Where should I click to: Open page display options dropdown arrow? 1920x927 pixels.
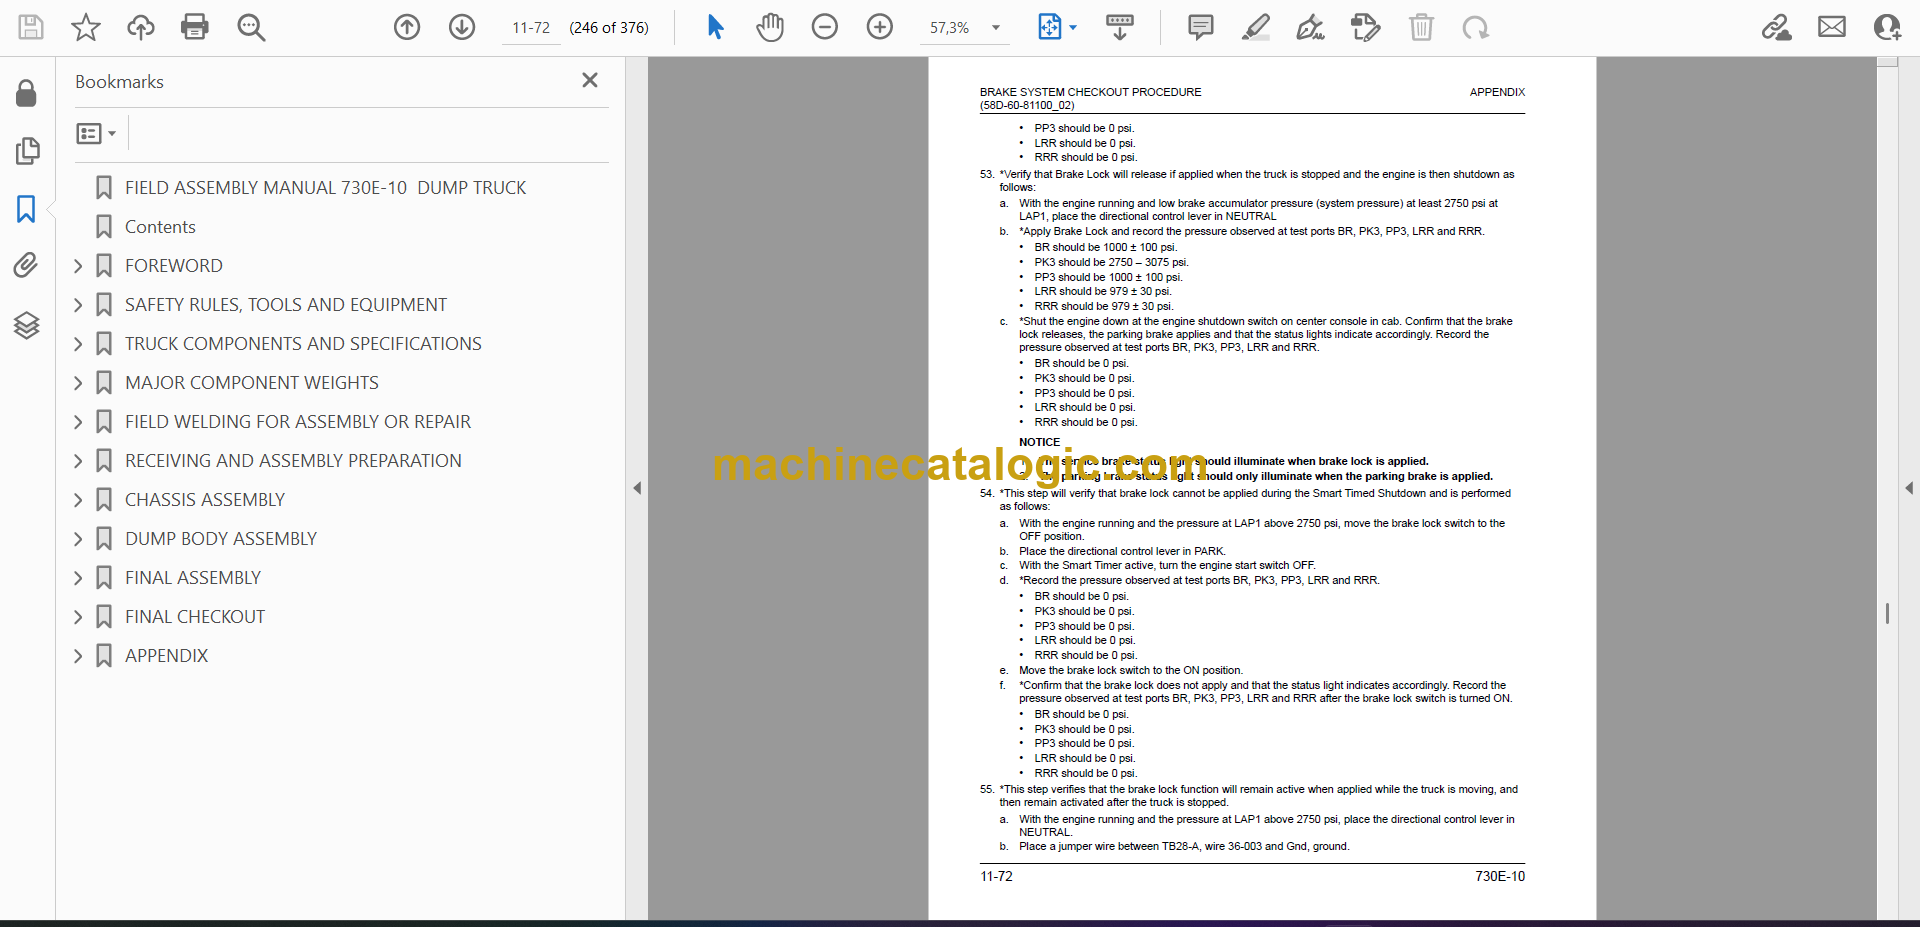[x=1073, y=28]
